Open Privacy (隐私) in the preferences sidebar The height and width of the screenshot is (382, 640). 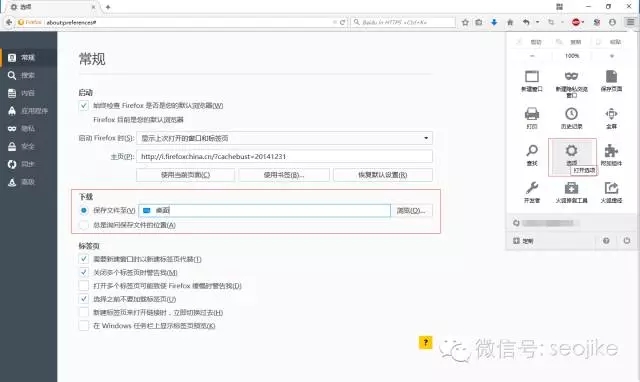click(29, 129)
